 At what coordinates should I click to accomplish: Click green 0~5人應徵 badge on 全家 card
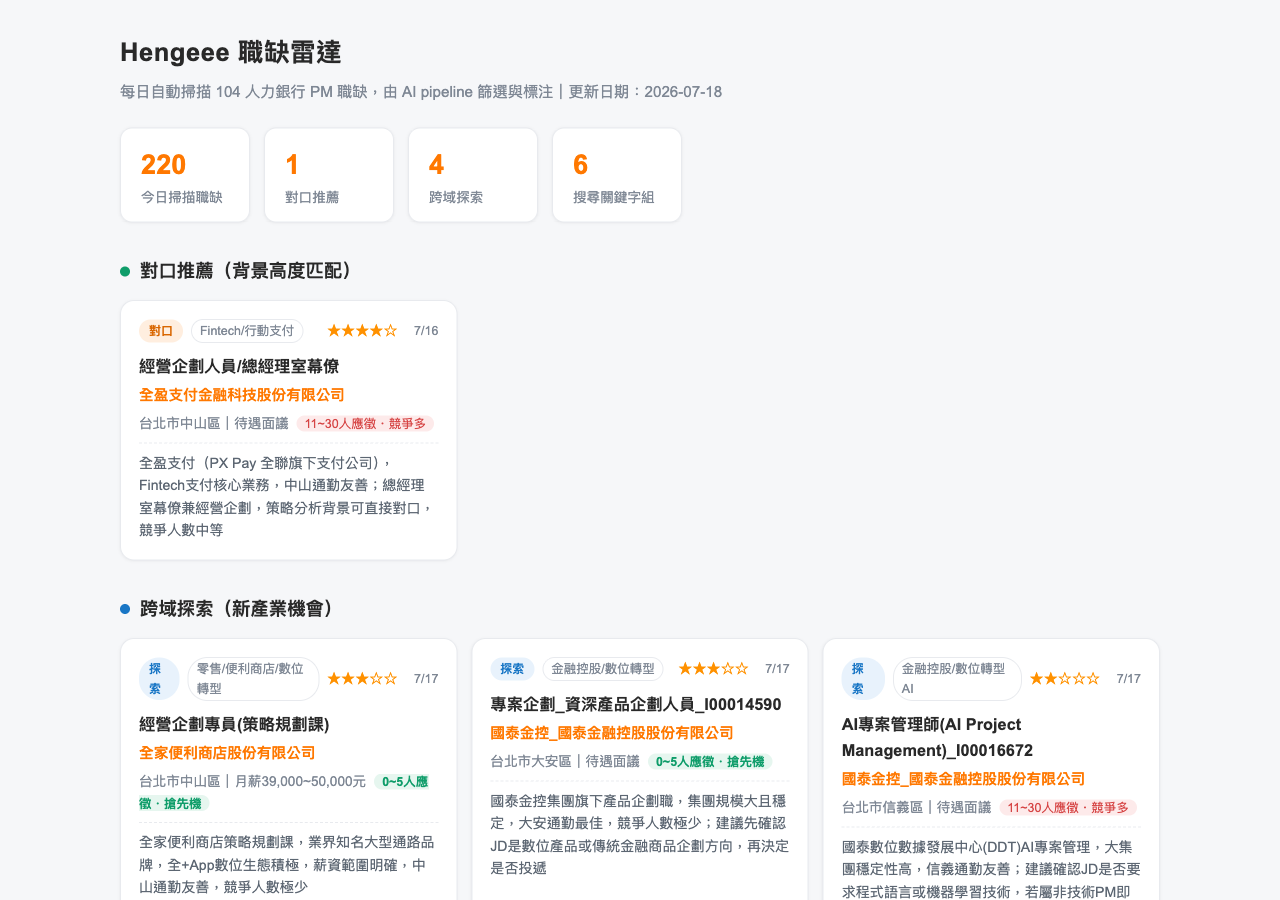pyautogui.click(x=284, y=792)
